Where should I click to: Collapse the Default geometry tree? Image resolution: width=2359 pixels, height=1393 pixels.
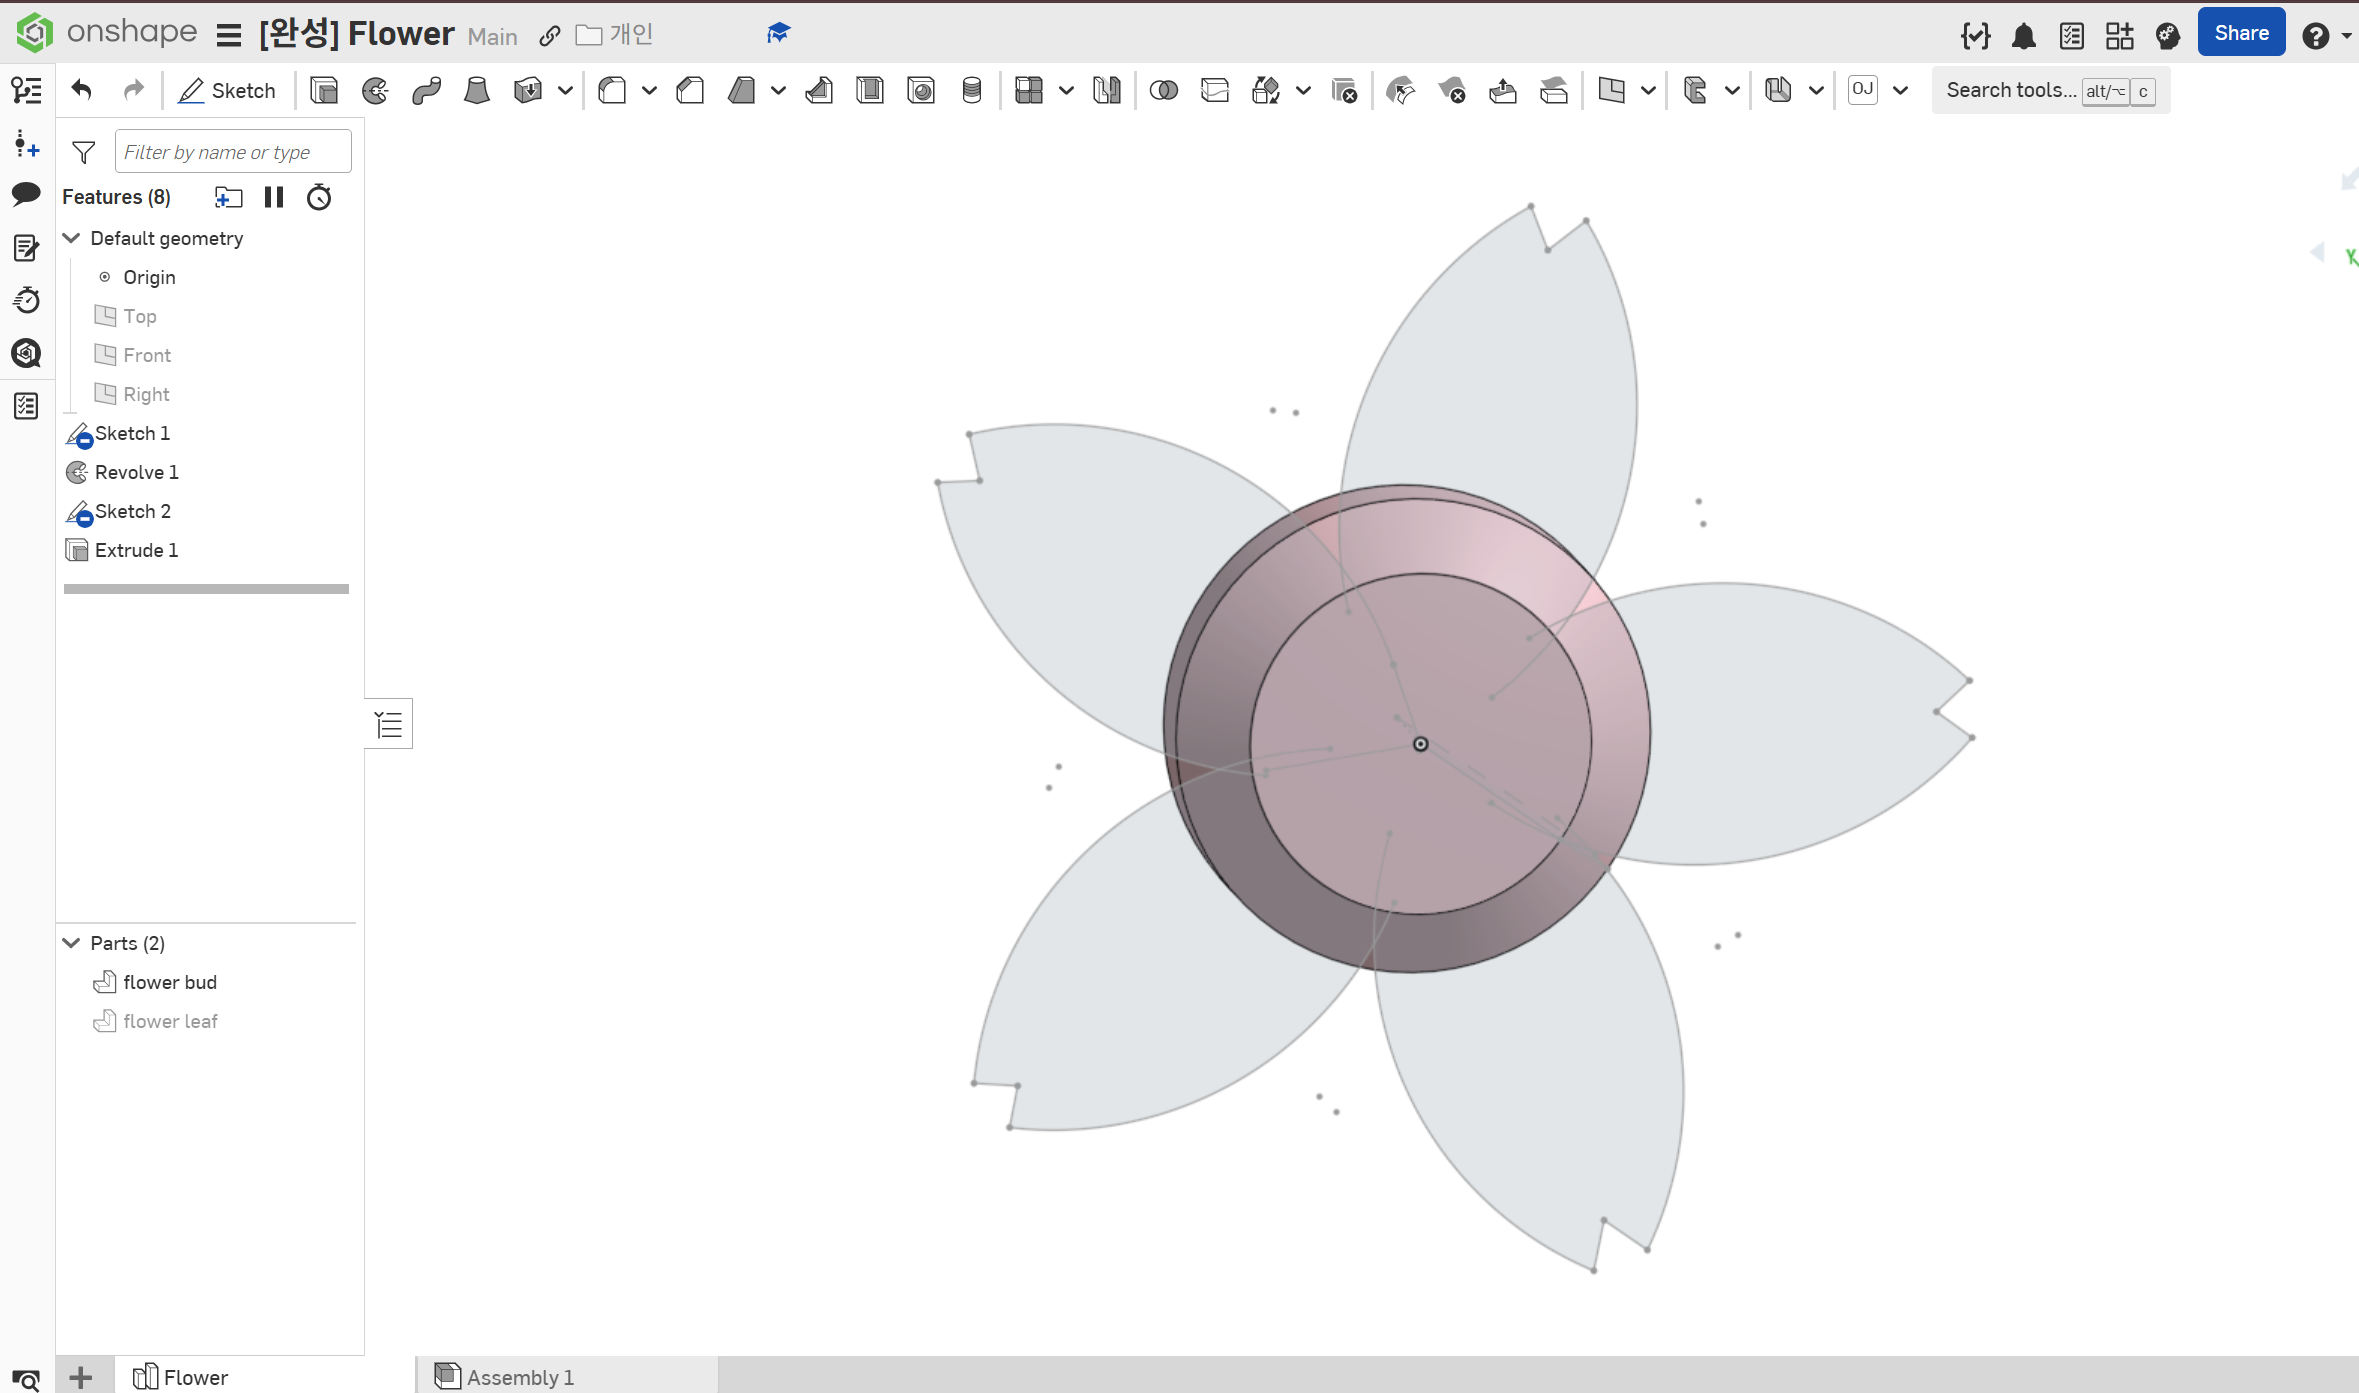72,238
